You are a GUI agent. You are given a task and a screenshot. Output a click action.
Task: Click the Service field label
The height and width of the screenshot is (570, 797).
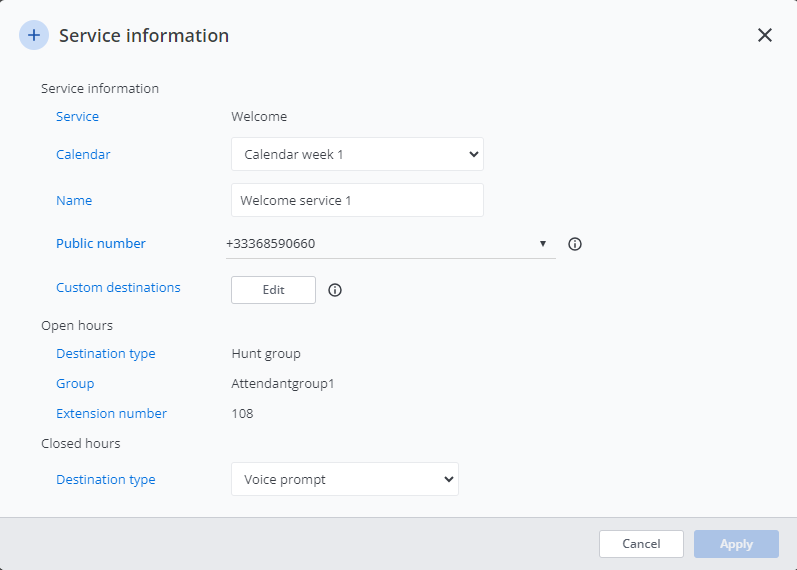[77, 117]
